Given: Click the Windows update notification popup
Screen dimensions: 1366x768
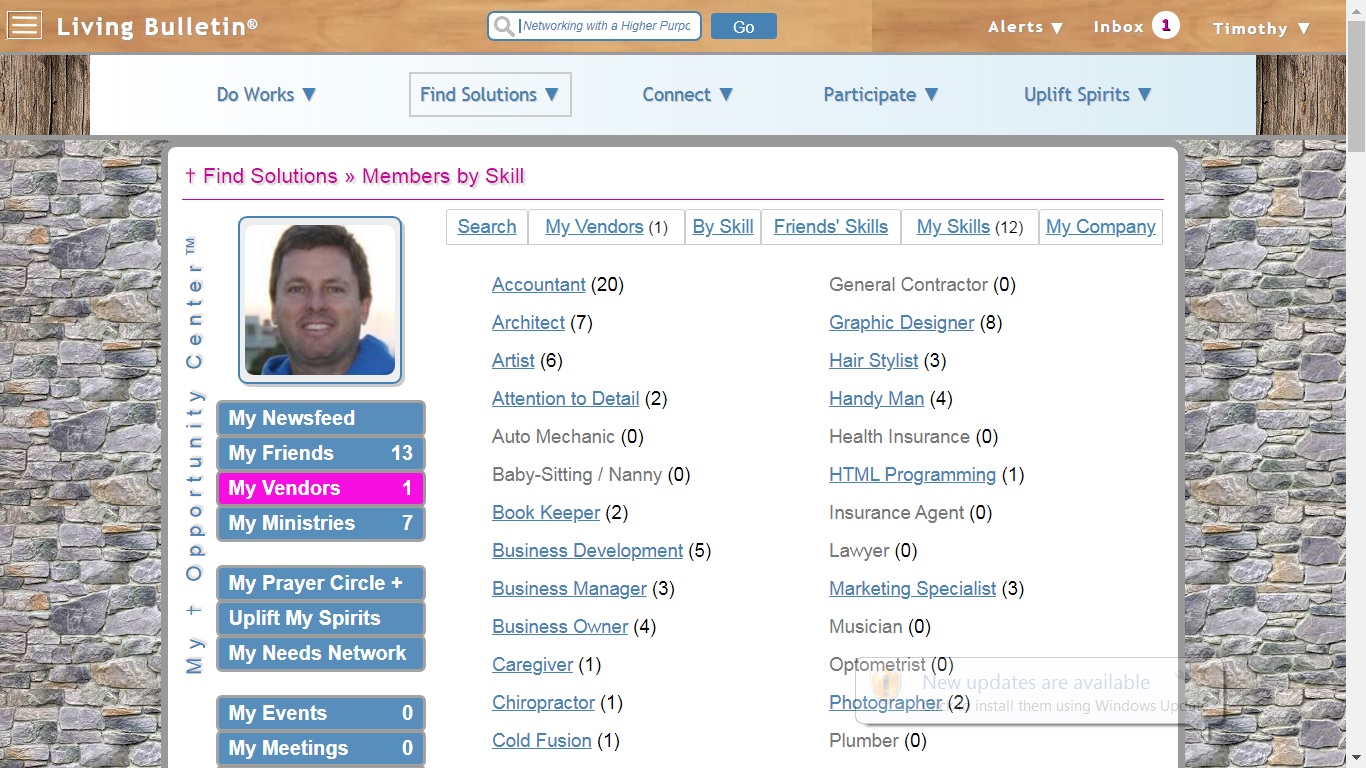Looking at the screenshot, I should coord(1040,692).
